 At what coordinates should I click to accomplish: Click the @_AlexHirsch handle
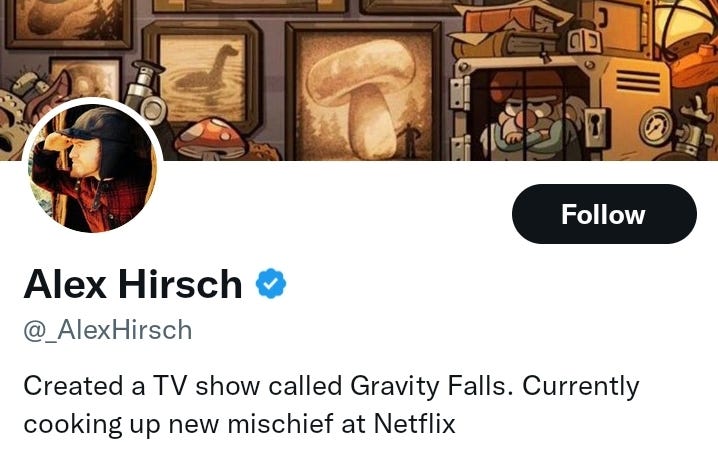108,330
